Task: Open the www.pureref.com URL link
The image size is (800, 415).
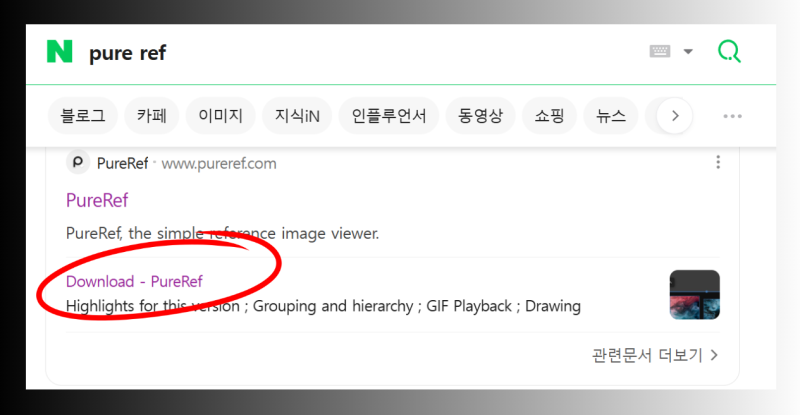Action: coord(219,164)
